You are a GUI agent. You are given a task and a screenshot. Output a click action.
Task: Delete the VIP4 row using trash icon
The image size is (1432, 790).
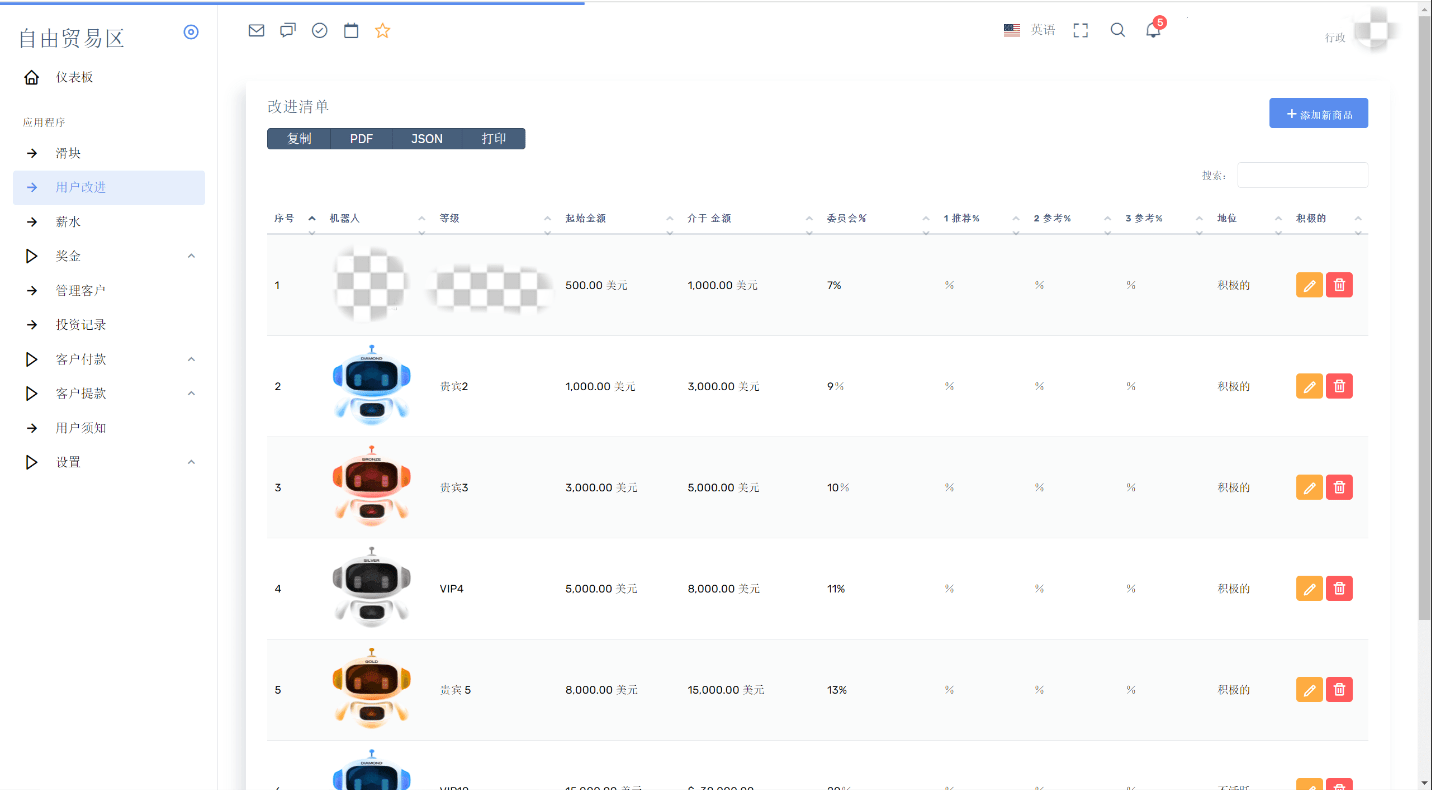click(1339, 588)
